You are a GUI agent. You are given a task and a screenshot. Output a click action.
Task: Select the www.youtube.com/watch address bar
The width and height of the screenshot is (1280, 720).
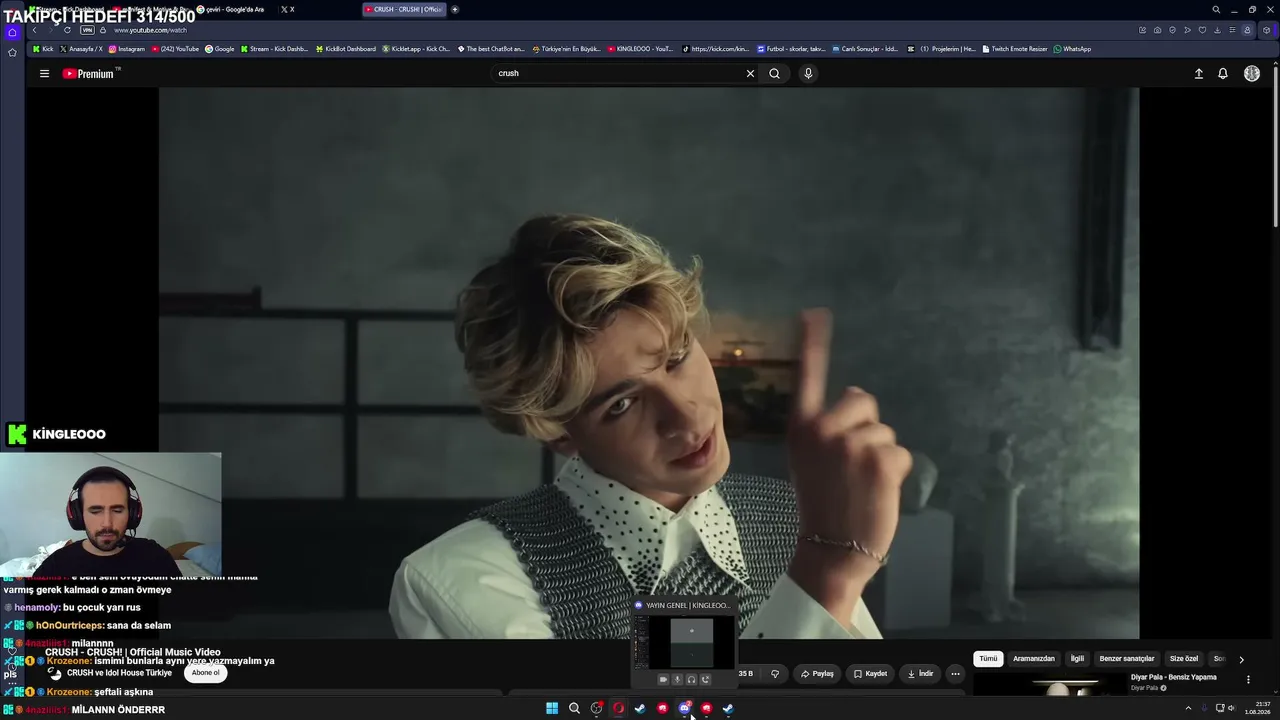[150, 30]
